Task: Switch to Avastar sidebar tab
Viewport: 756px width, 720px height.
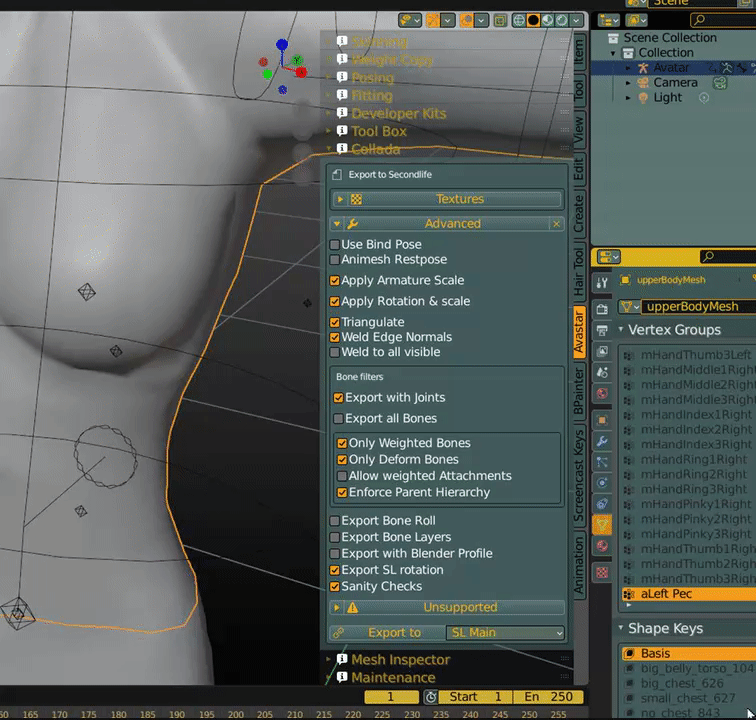Action: [580, 332]
